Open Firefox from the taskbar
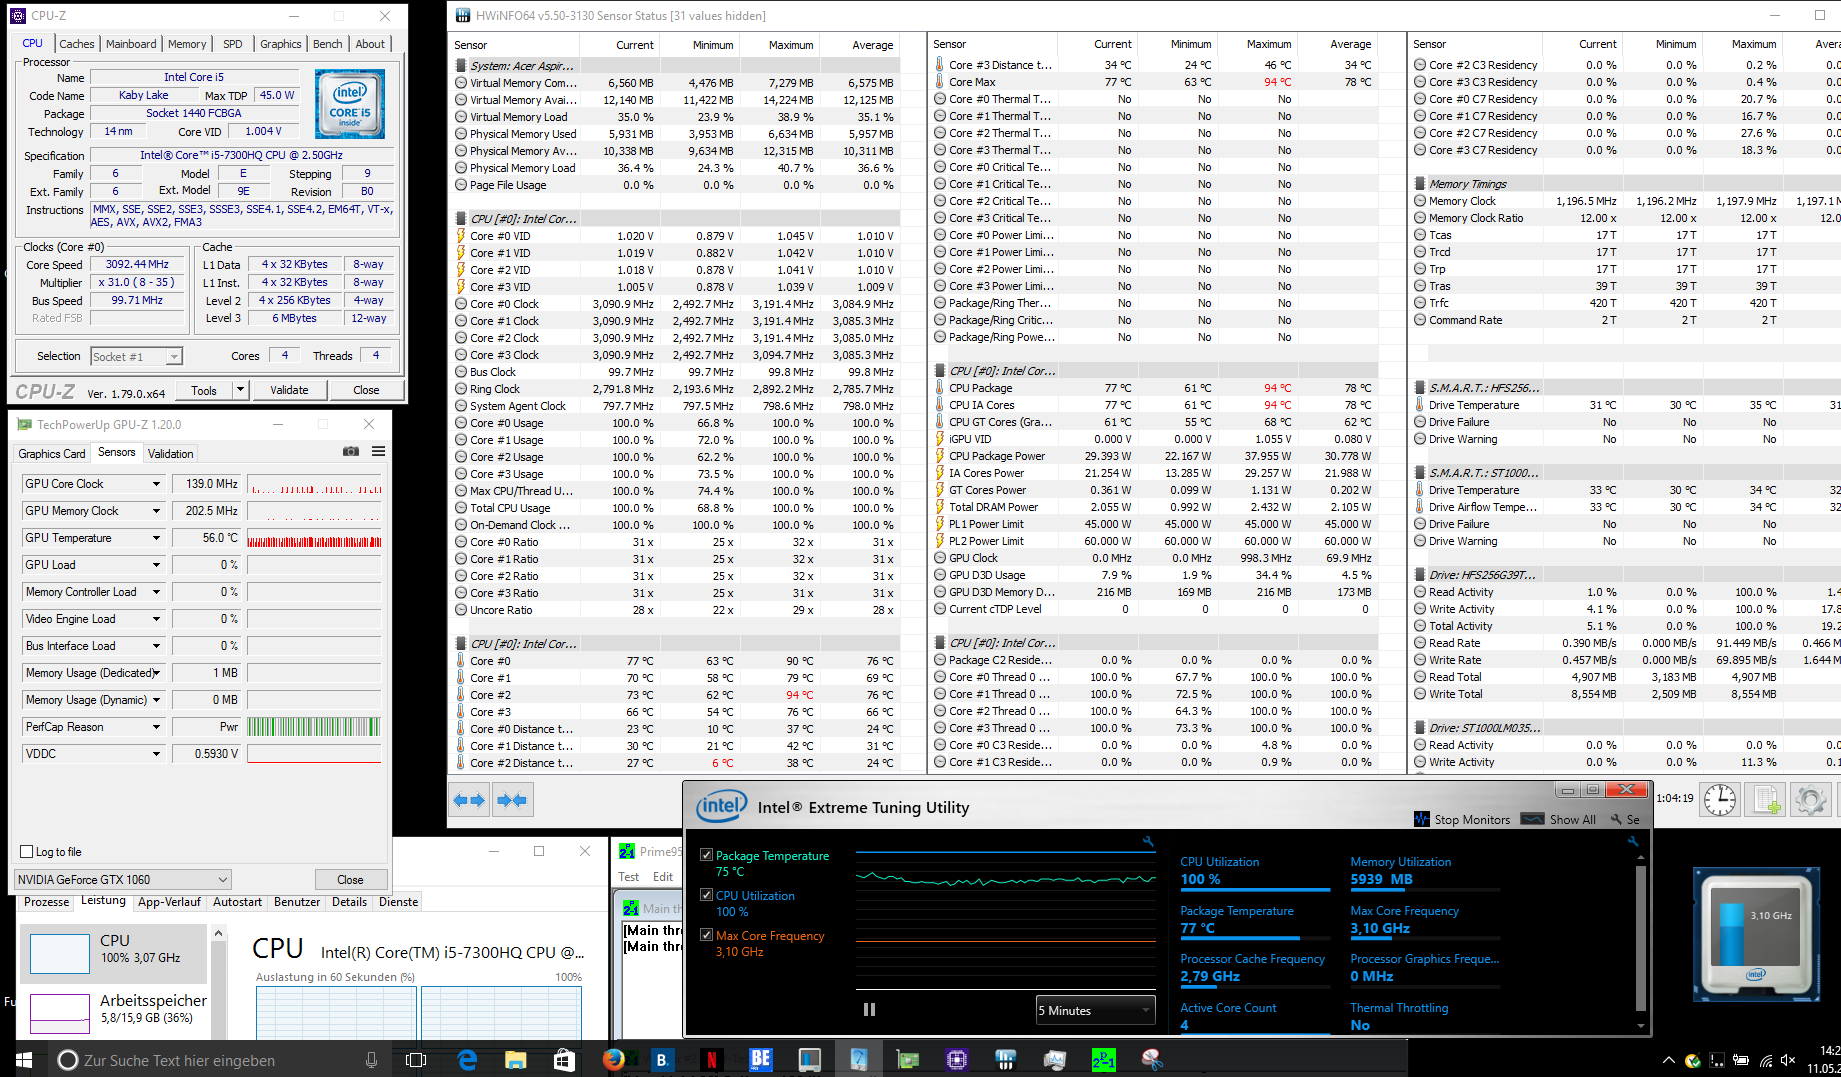Image resolution: width=1841 pixels, height=1077 pixels. click(613, 1059)
